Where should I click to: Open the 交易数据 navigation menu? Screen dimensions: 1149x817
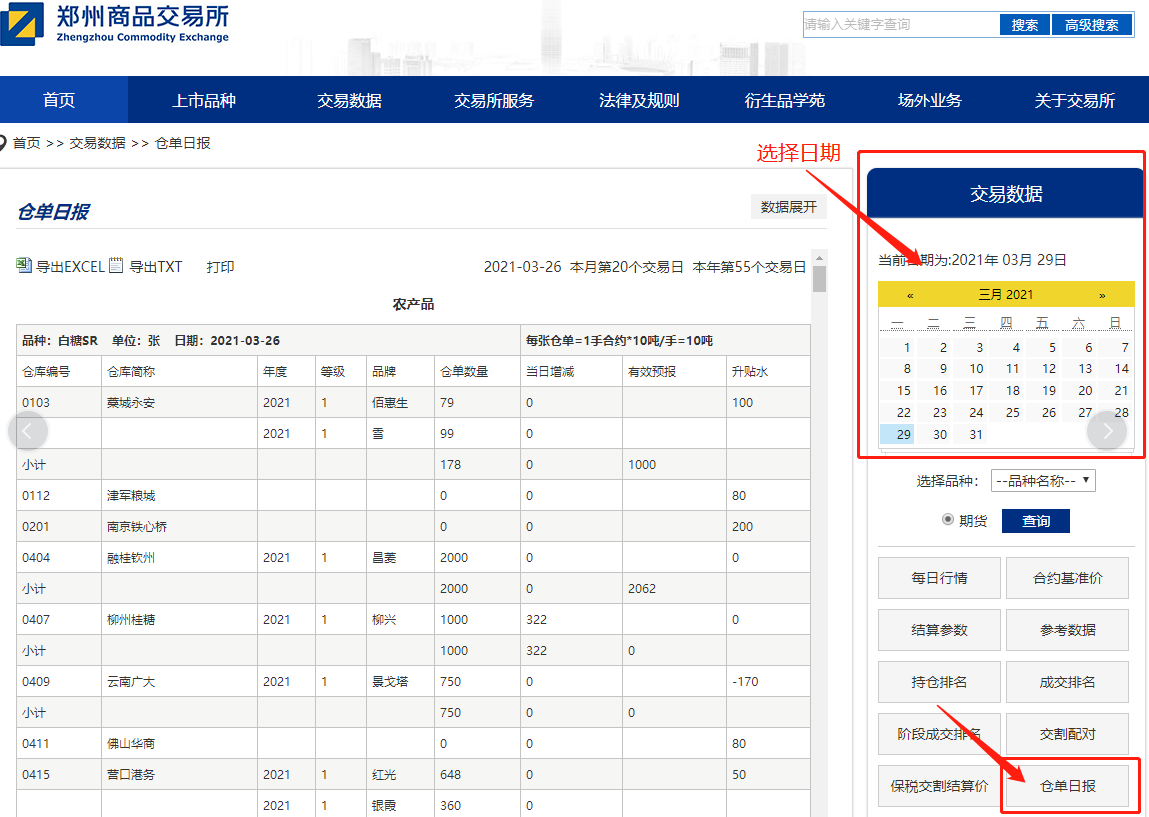[x=349, y=100]
